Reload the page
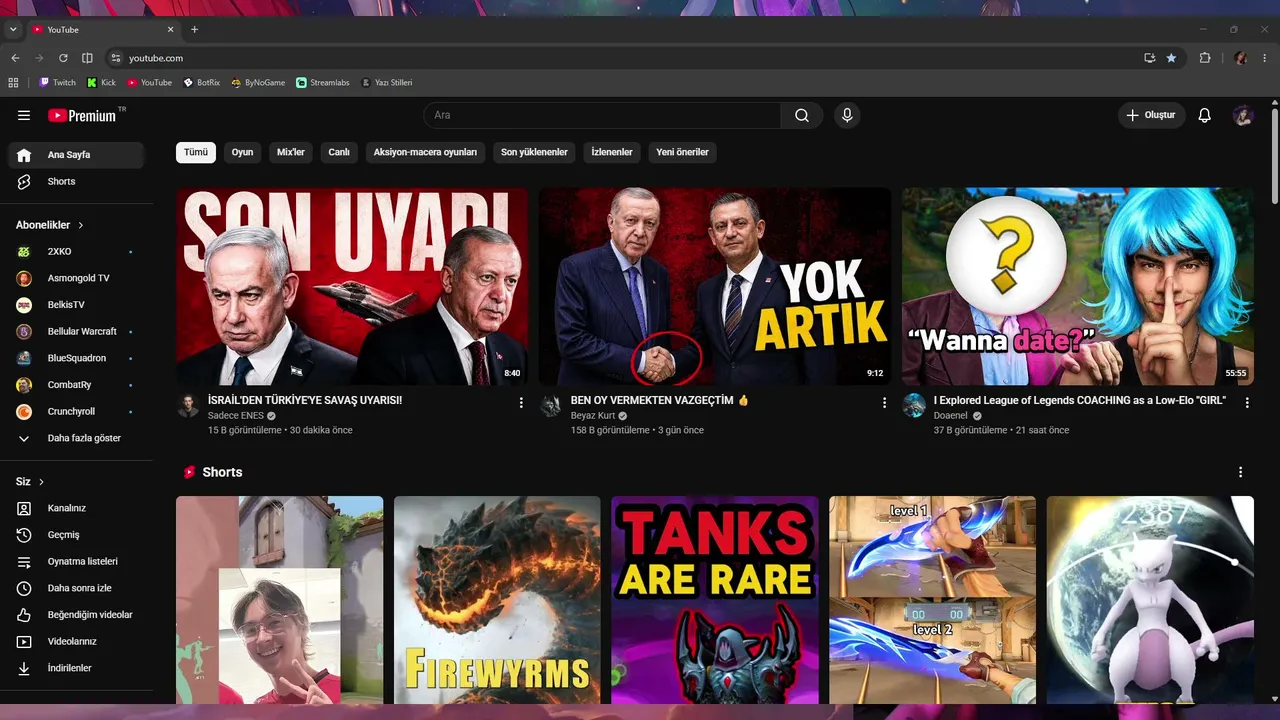 point(63,58)
